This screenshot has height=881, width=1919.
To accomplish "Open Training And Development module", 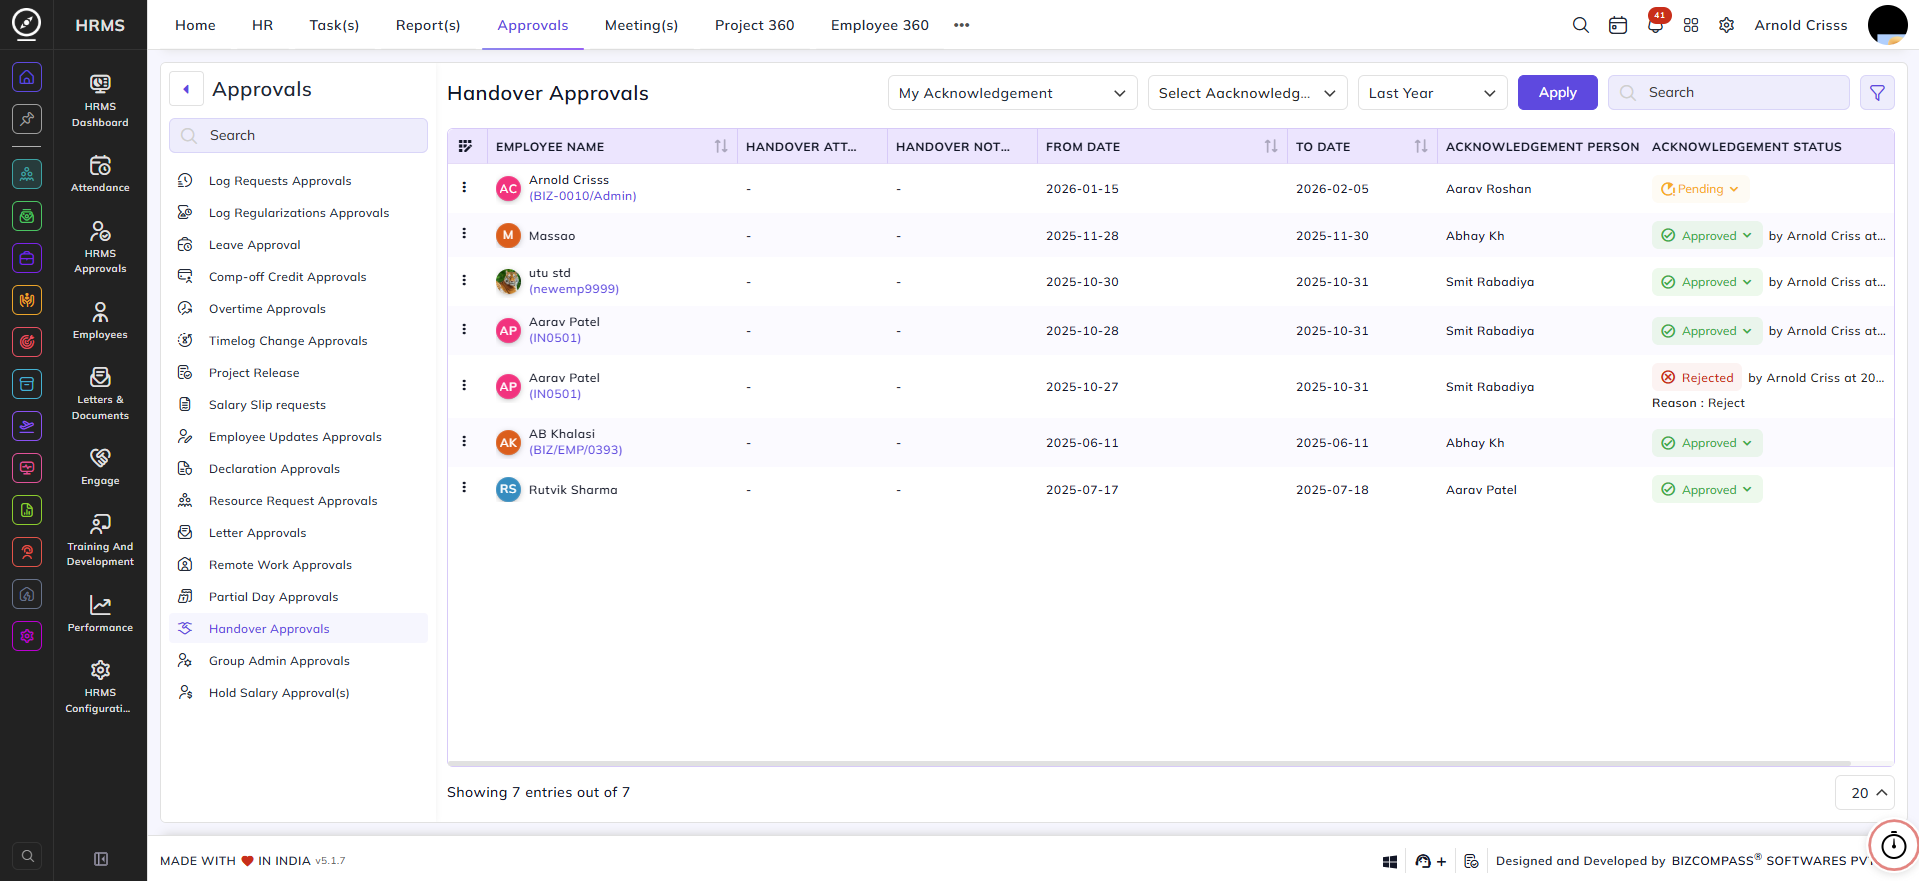I will click(x=100, y=540).
